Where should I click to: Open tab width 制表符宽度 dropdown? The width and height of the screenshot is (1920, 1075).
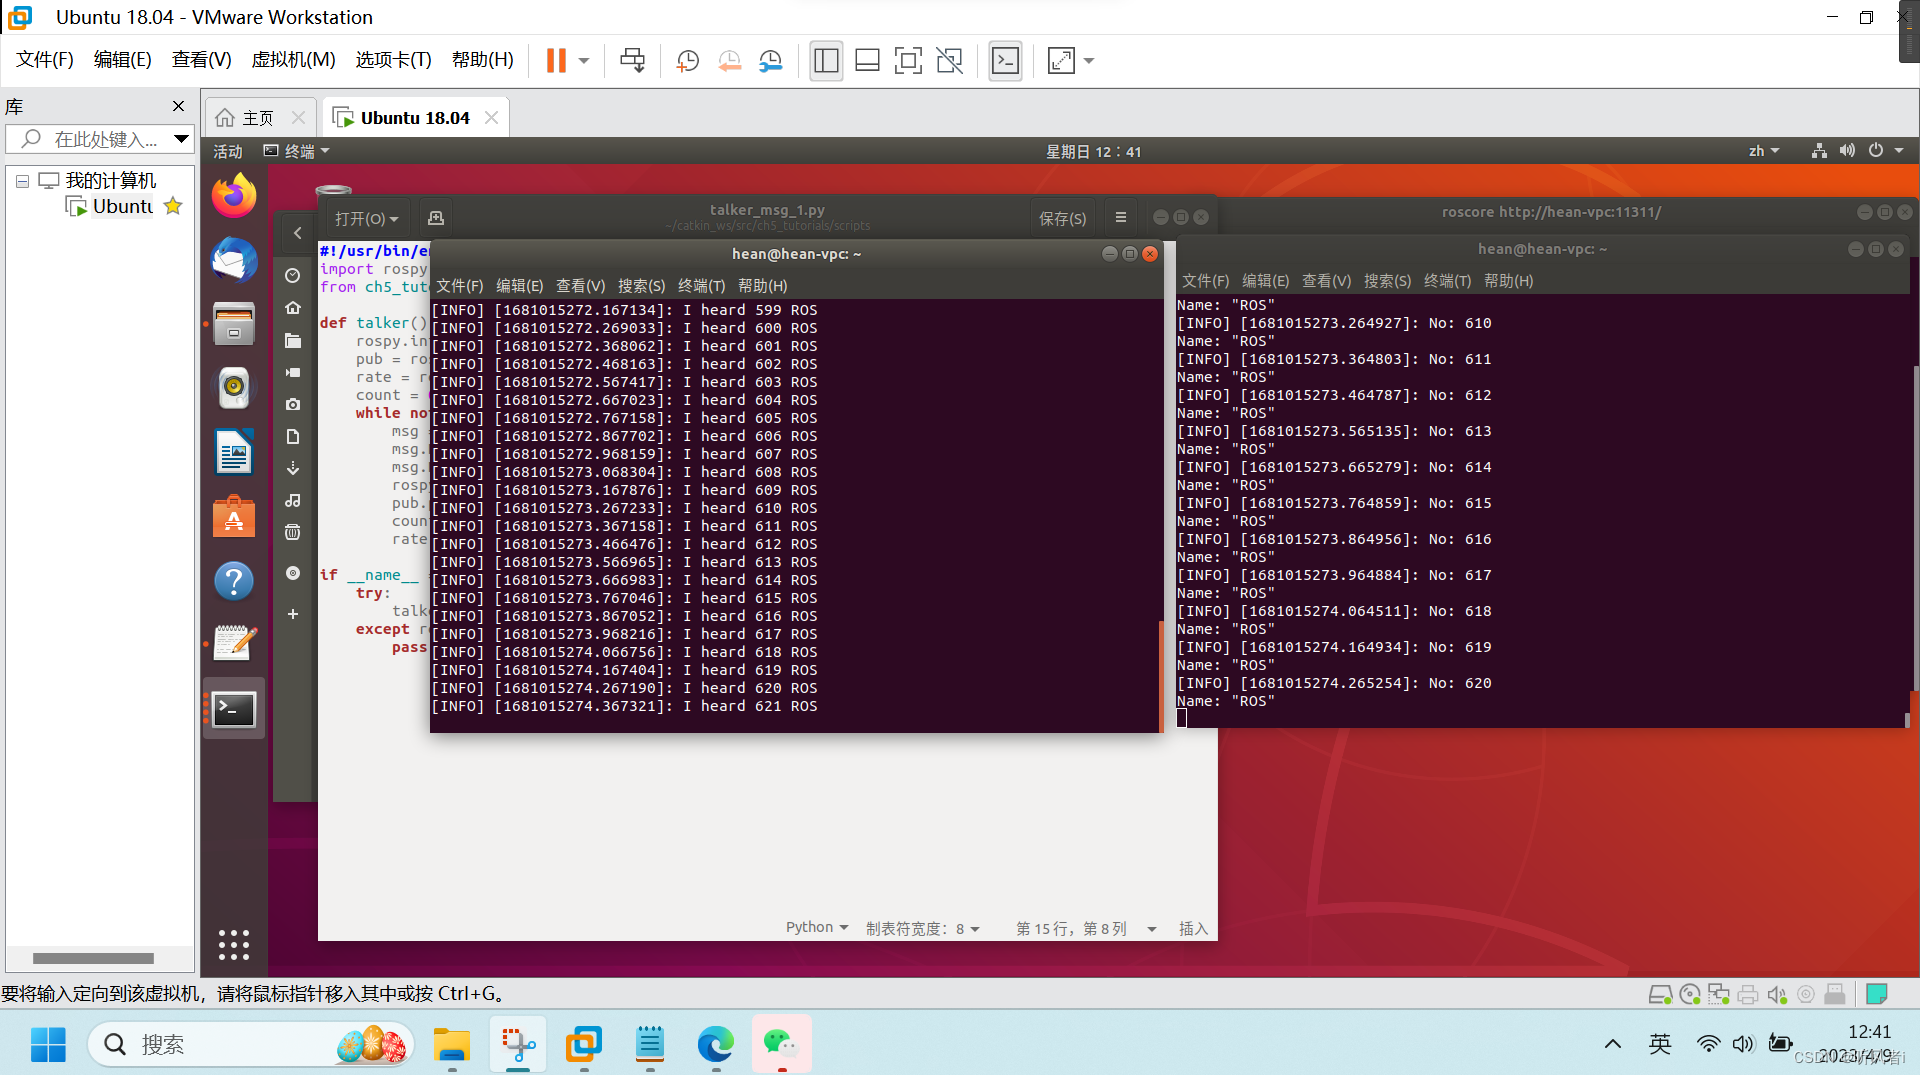pos(923,928)
